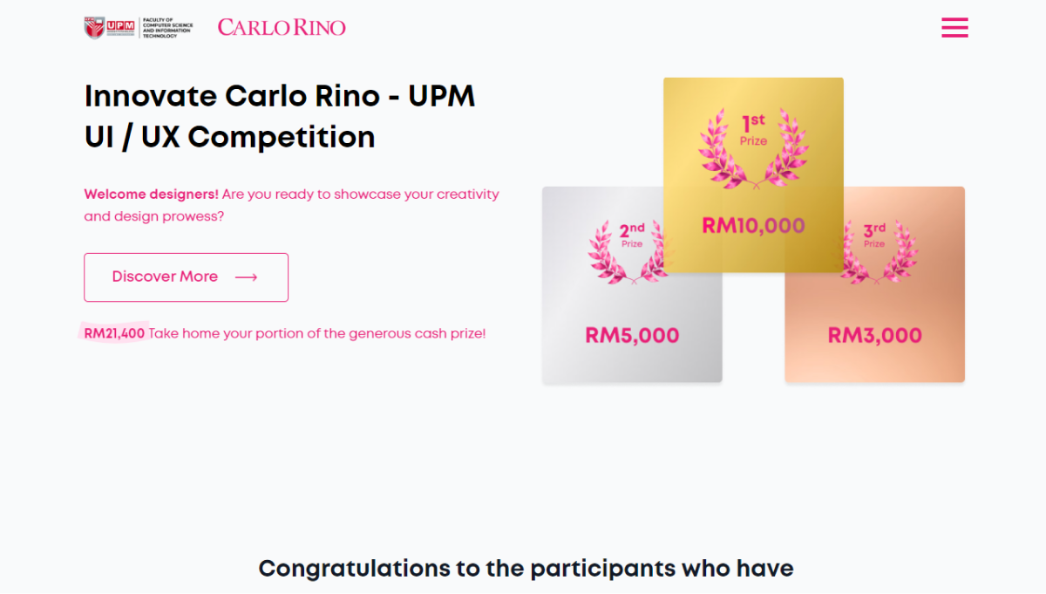The height and width of the screenshot is (594, 1046).
Task: Click the Faculty of Computer Science label
Action: (167, 27)
